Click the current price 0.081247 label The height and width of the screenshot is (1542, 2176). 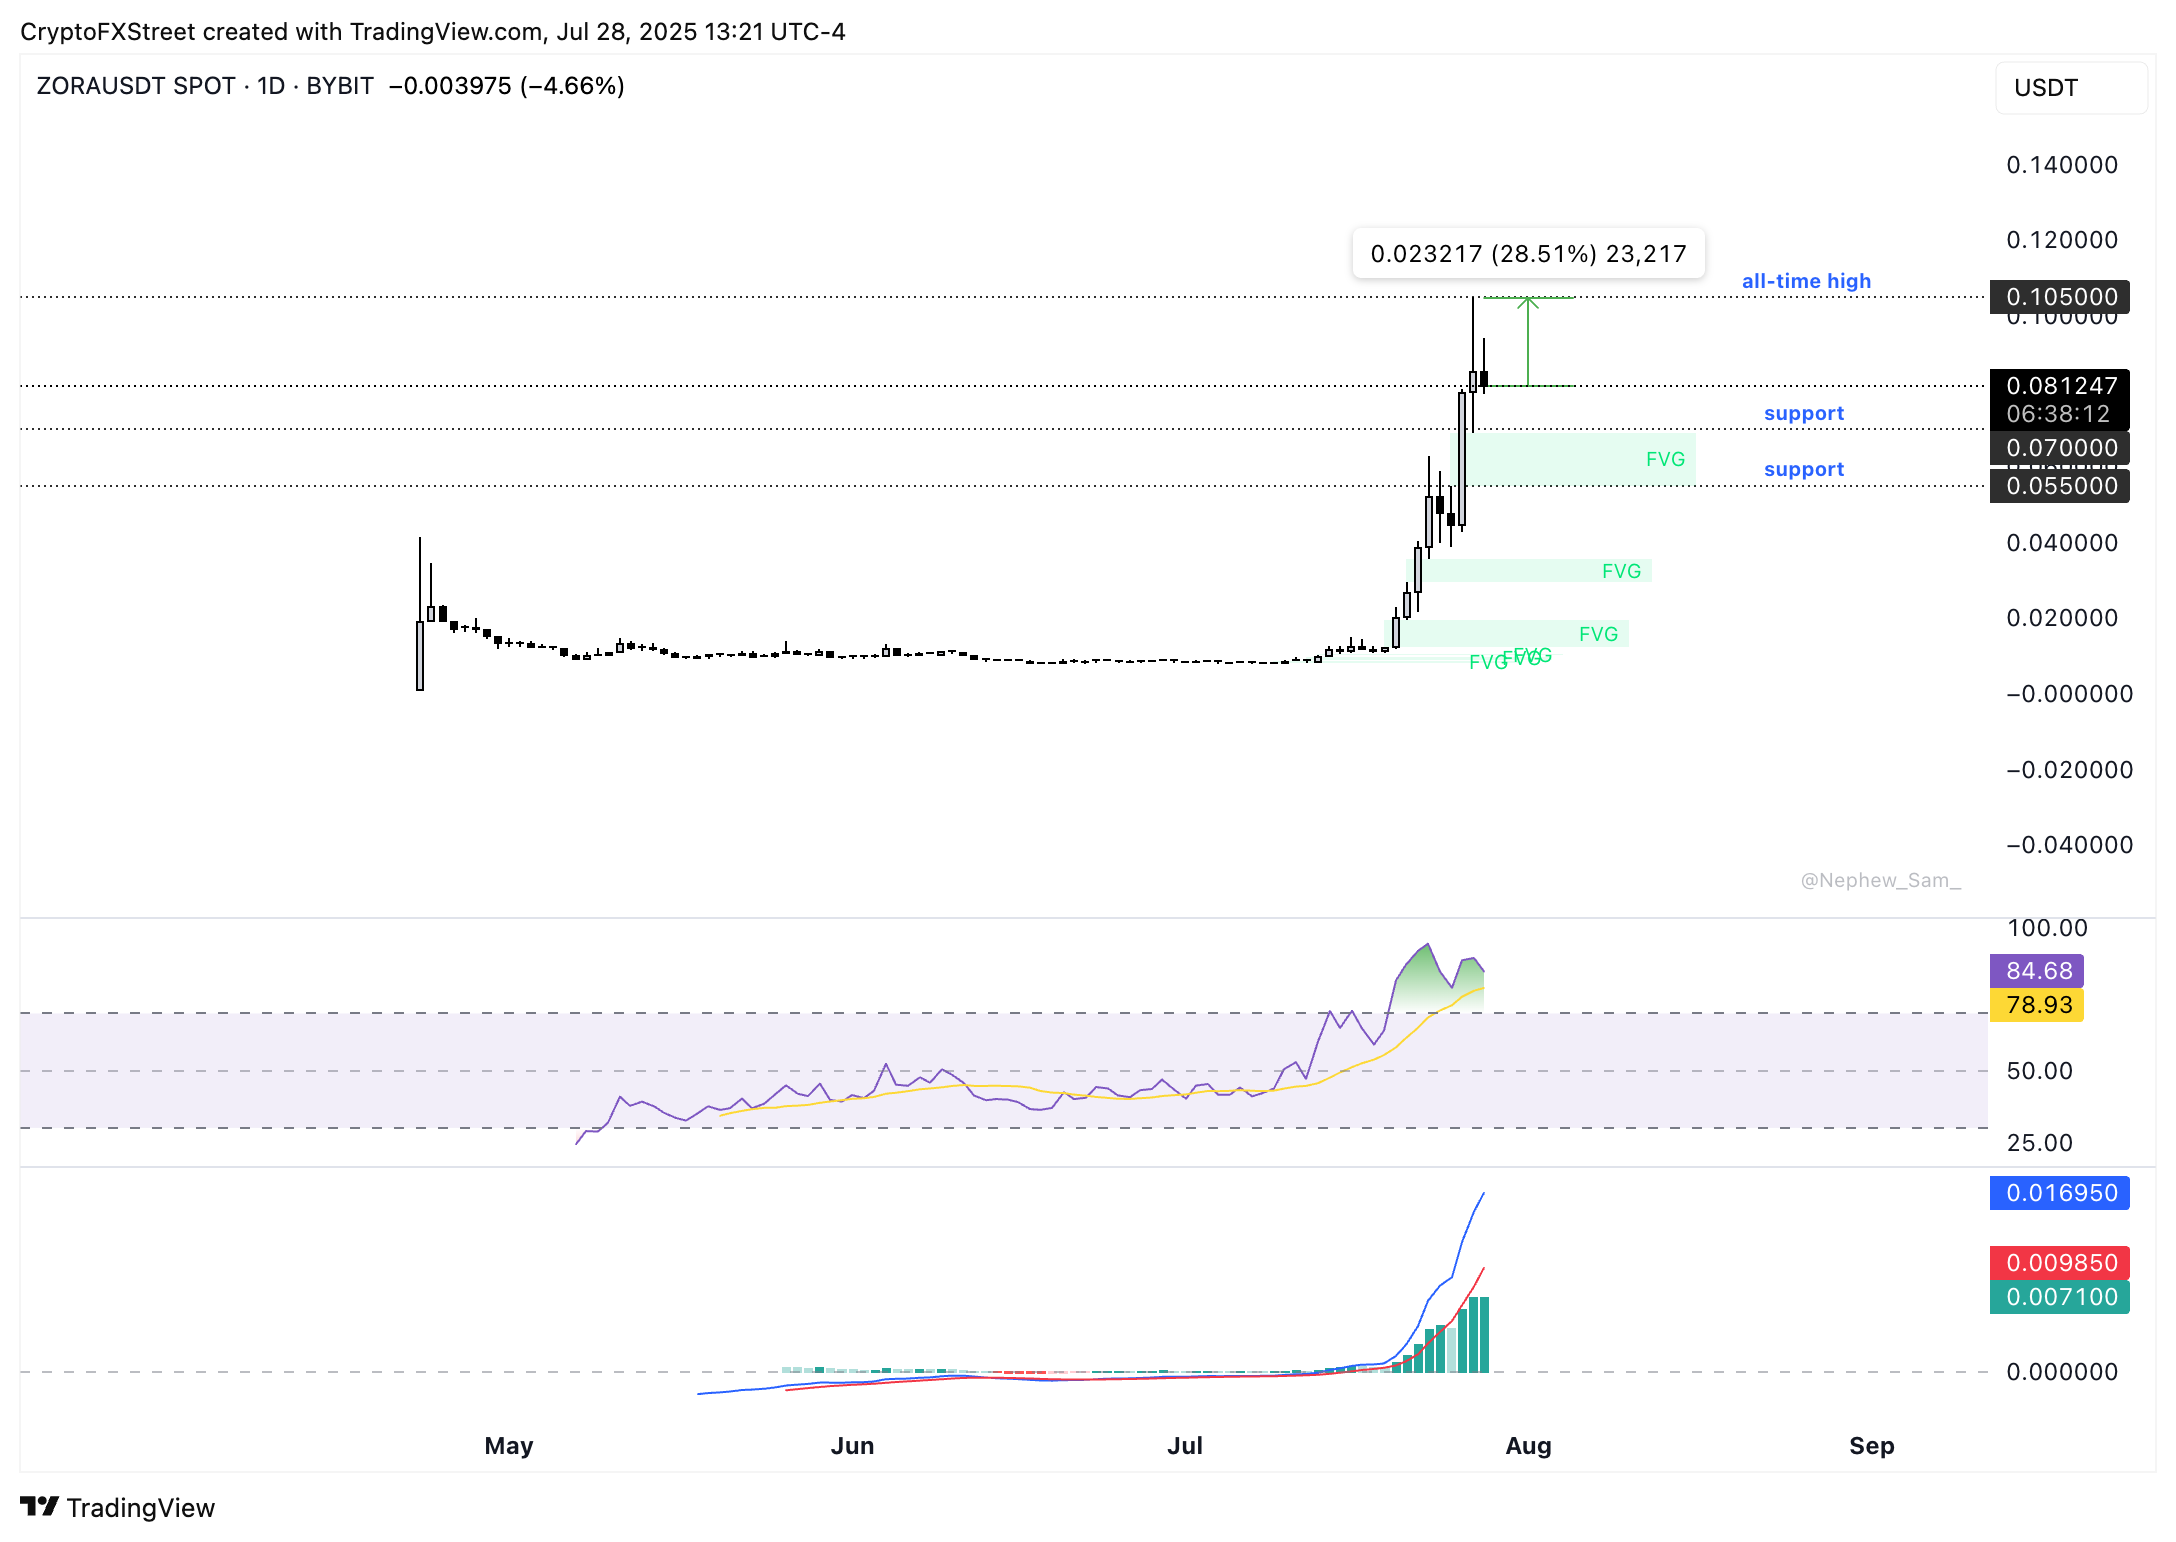pyautogui.click(x=2060, y=387)
